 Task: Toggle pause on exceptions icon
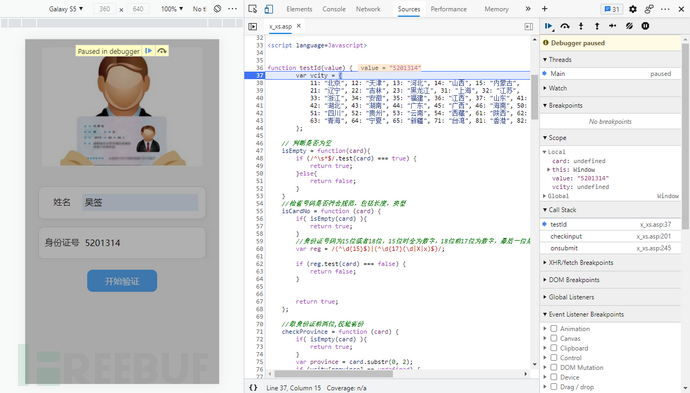(x=645, y=26)
